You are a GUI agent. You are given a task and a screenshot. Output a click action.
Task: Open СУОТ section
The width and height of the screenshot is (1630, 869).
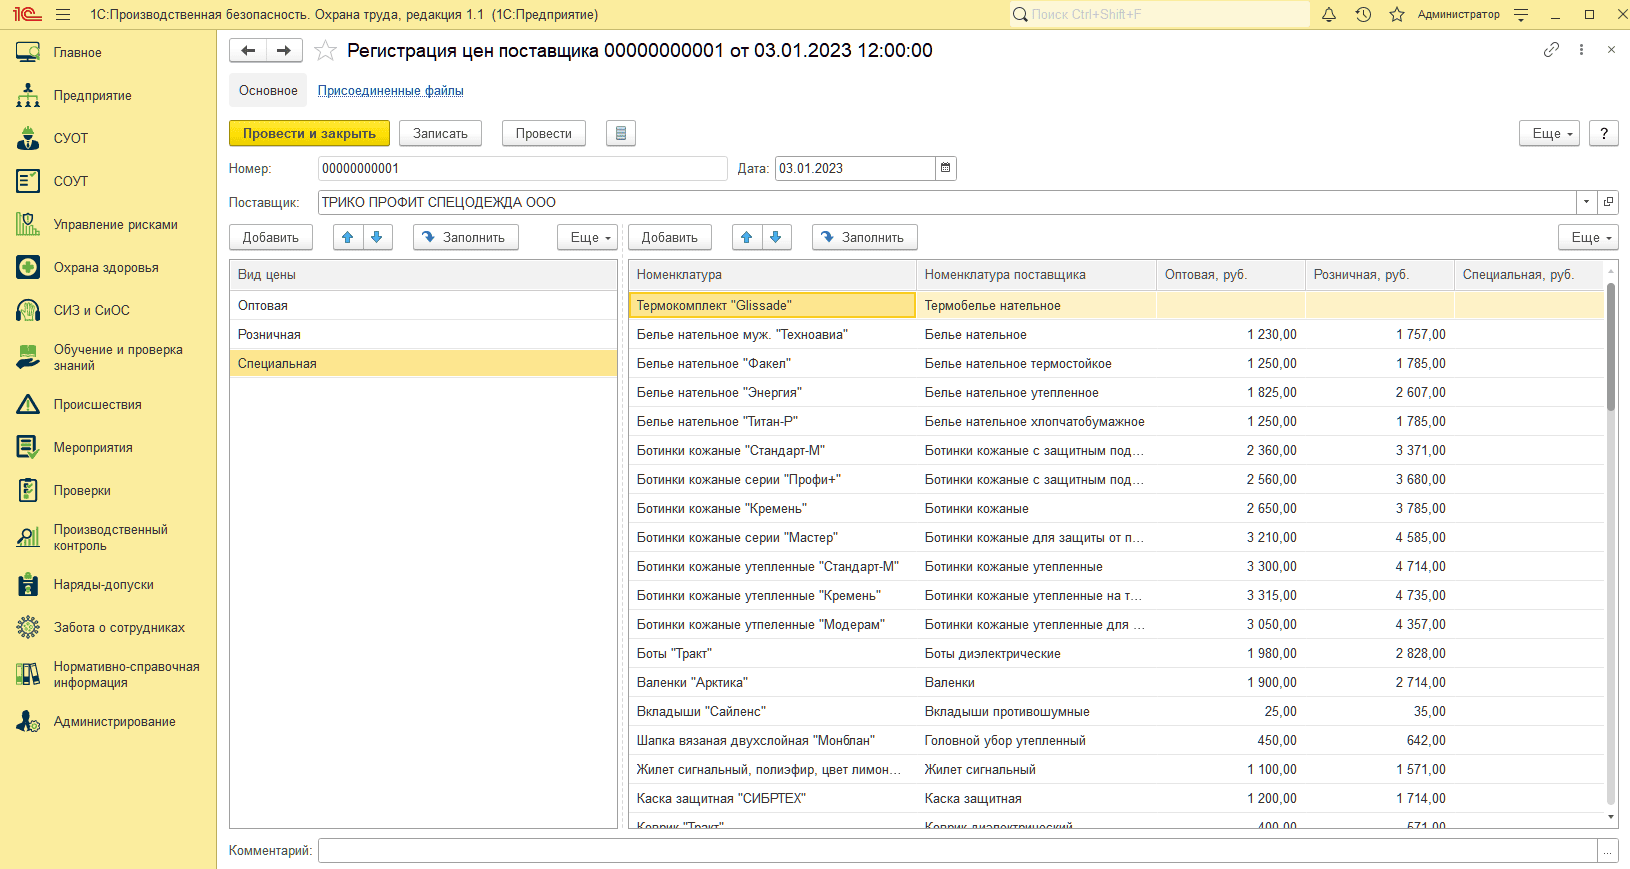click(108, 138)
